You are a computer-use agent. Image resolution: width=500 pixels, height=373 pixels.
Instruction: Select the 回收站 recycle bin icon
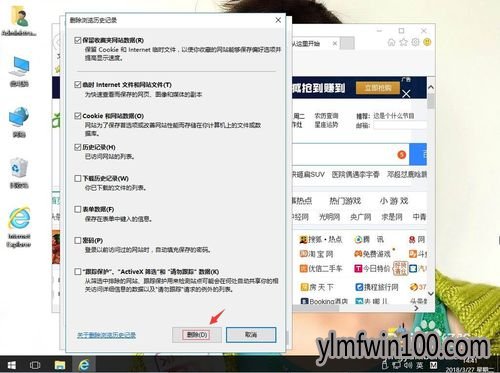[x=19, y=173]
